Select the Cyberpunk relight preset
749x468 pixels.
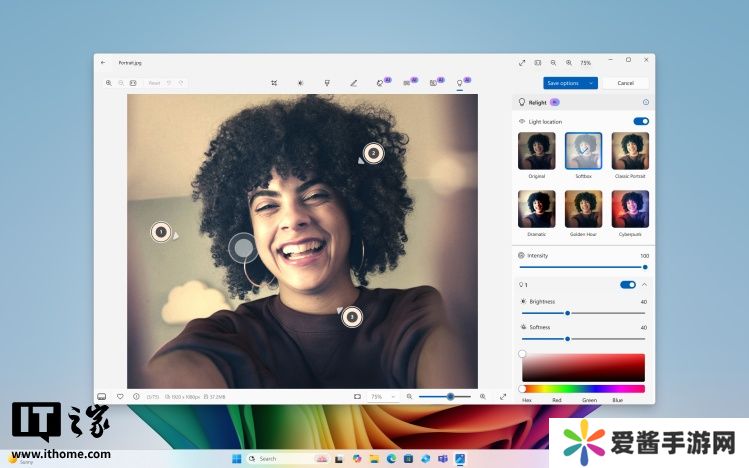630,209
